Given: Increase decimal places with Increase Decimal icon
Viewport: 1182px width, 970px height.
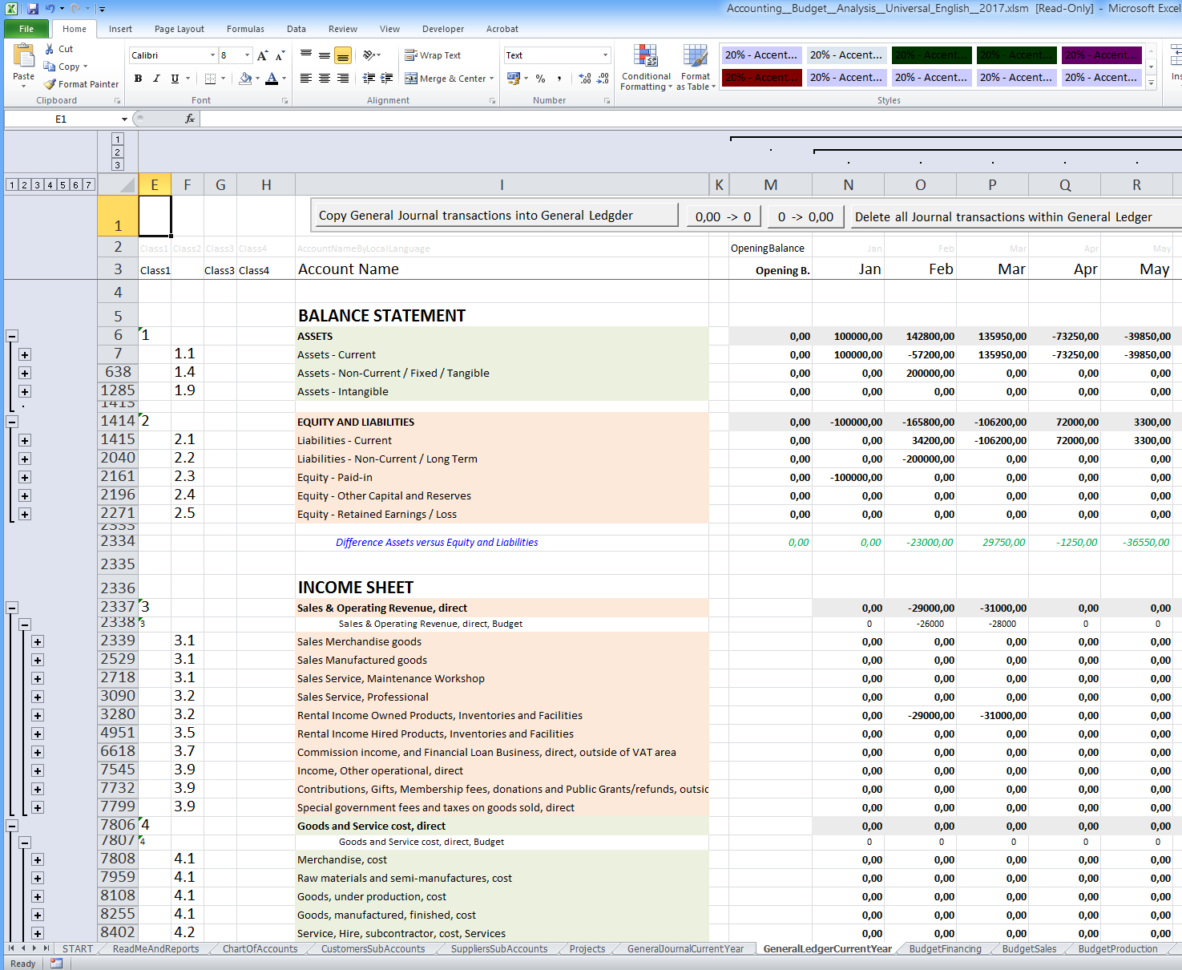Looking at the screenshot, I should coord(584,78).
